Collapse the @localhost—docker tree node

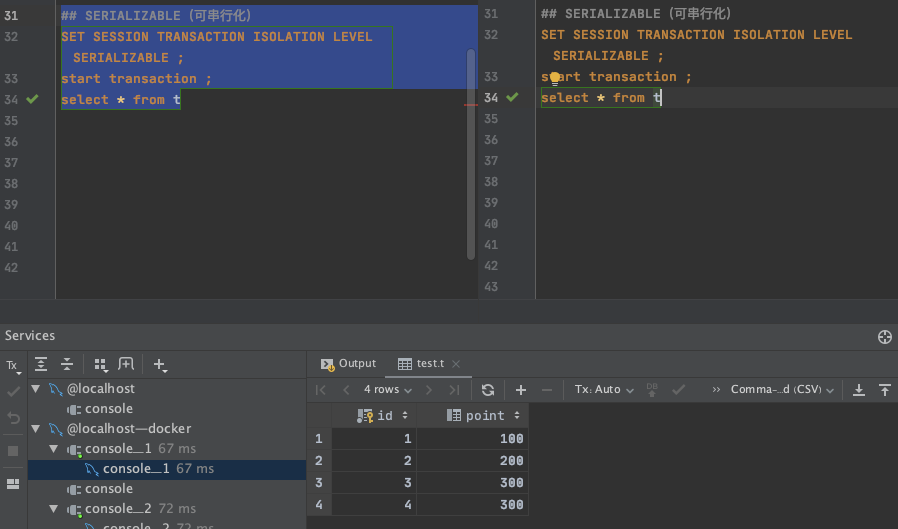click(x=36, y=429)
